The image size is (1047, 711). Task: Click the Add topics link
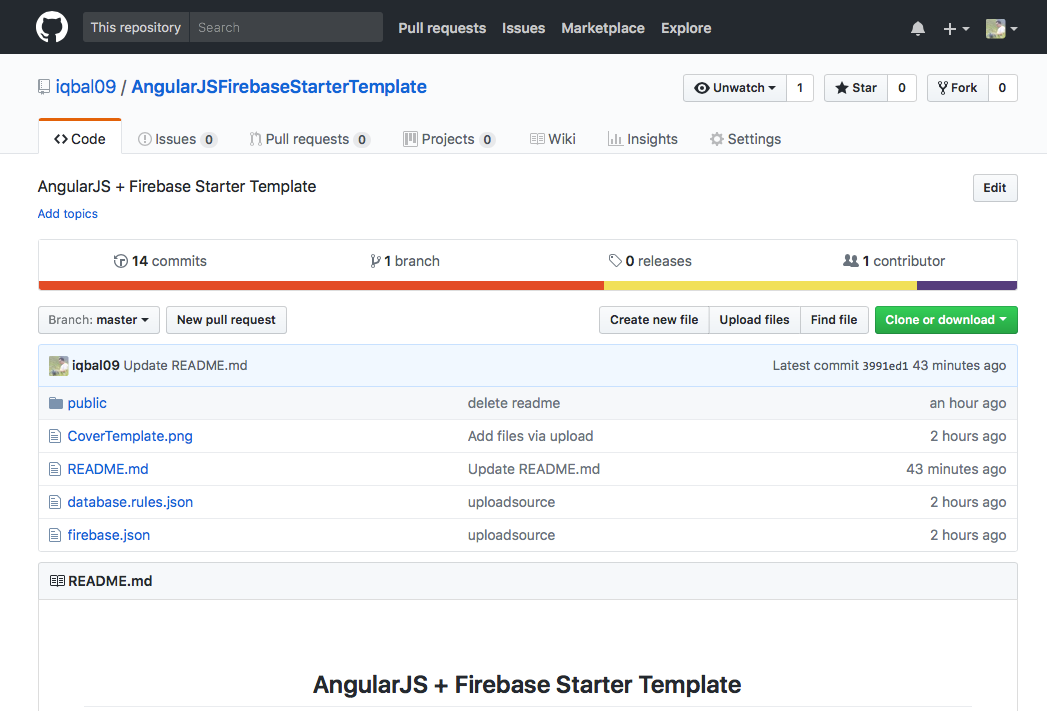click(x=67, y=214)
